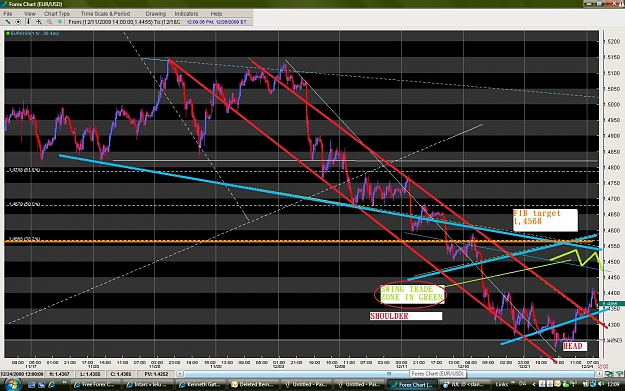Switch to Deleted Items taskbar button
Viewport: 625px width, 391px height.
pyautogui.click(x=254, y=385)
